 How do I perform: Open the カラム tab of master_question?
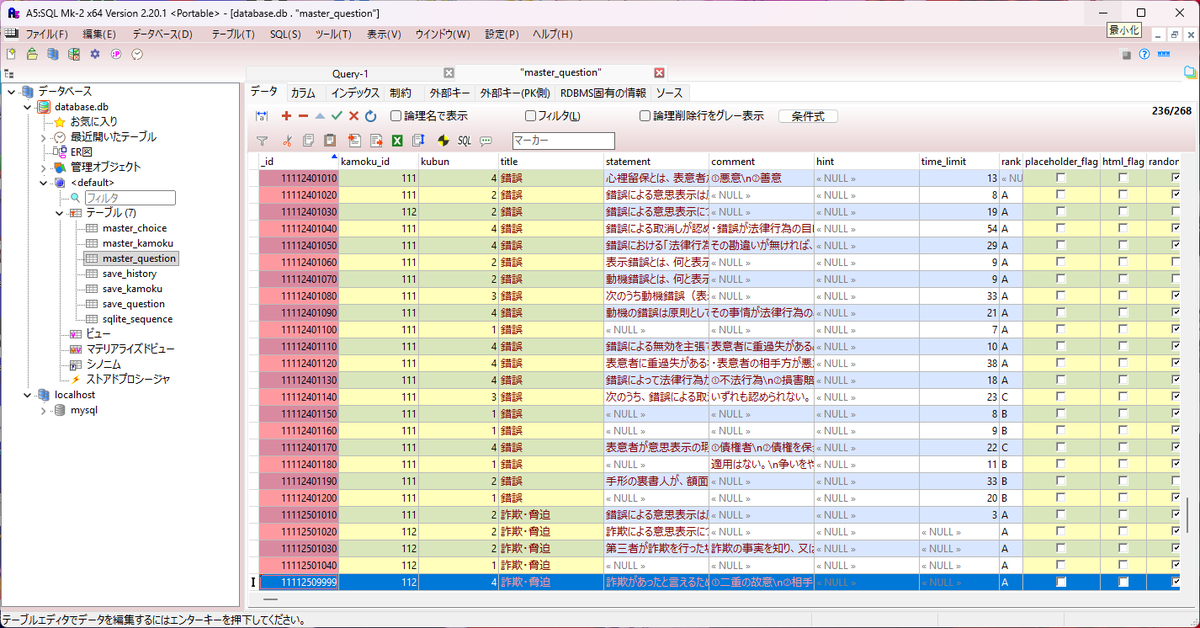[x=304, y=92]
